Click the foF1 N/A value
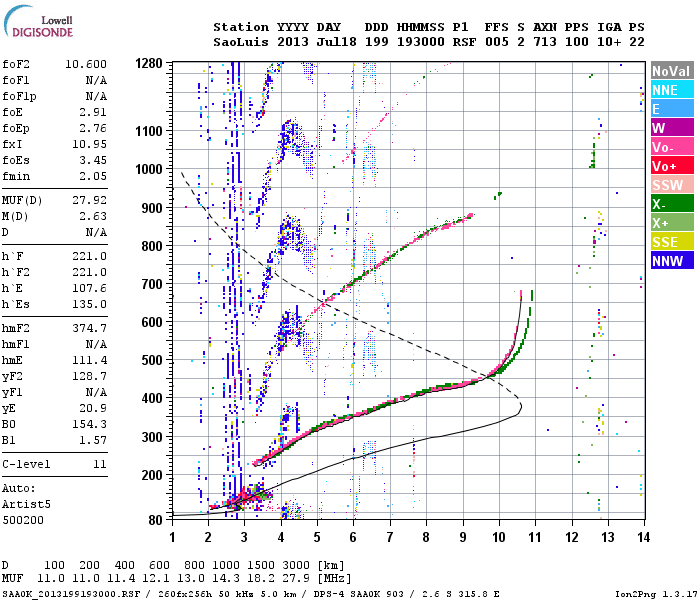 pos(96,80)
